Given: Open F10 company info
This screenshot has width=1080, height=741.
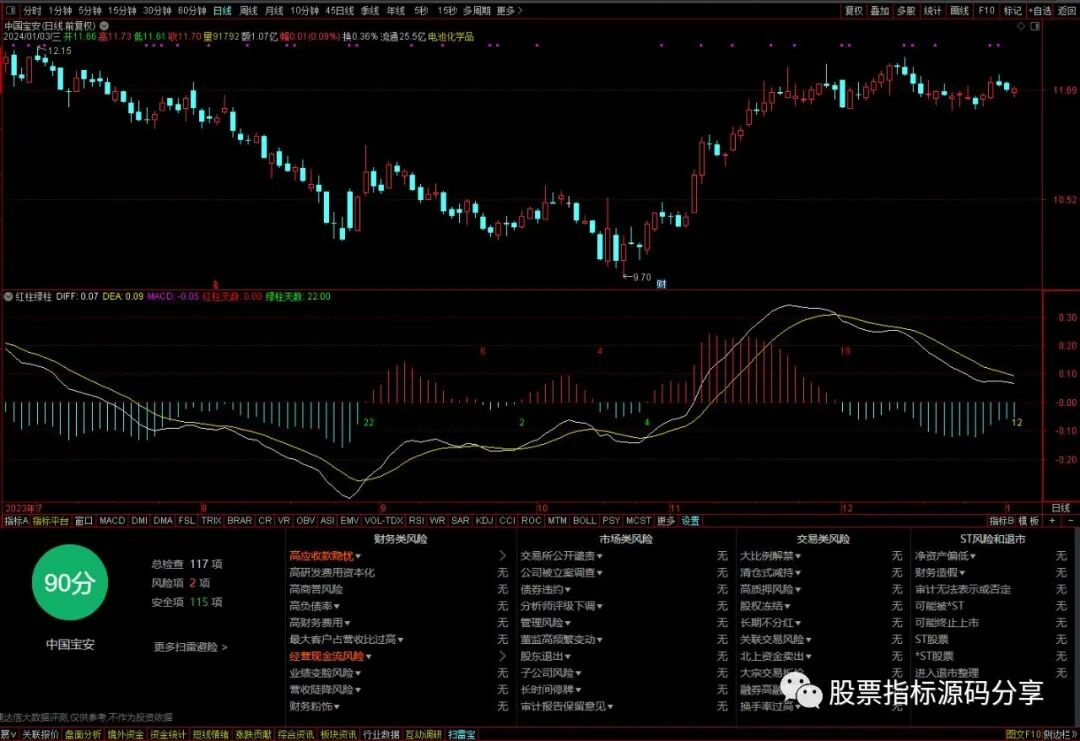Looking at the screenshot, I should click(986, 11).
